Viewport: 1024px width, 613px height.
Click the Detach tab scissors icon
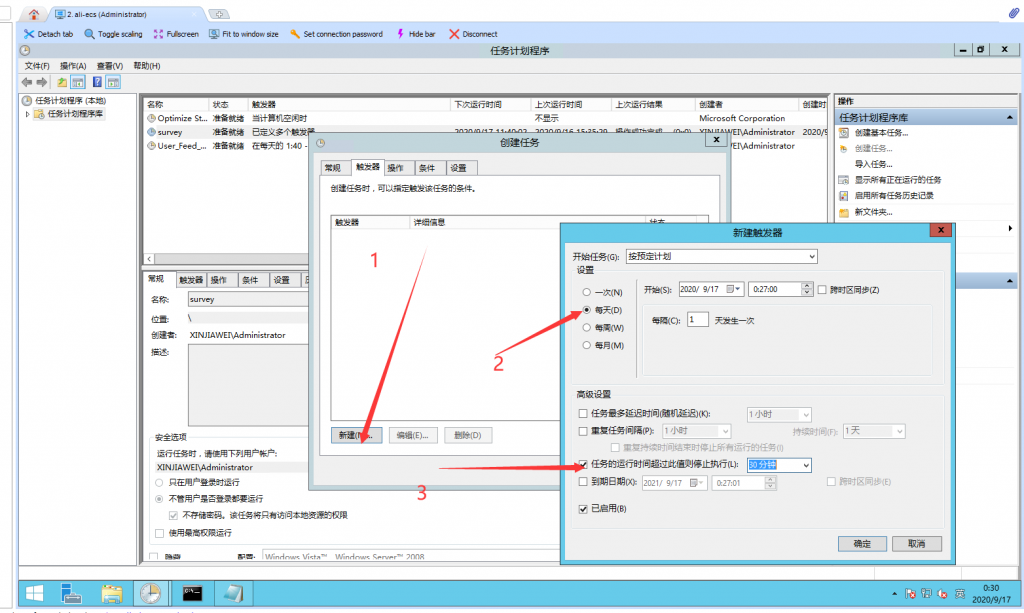[28, 34]
